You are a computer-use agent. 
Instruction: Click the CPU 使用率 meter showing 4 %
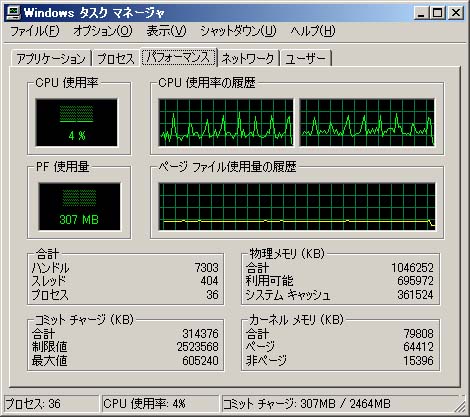coord(77,122)
